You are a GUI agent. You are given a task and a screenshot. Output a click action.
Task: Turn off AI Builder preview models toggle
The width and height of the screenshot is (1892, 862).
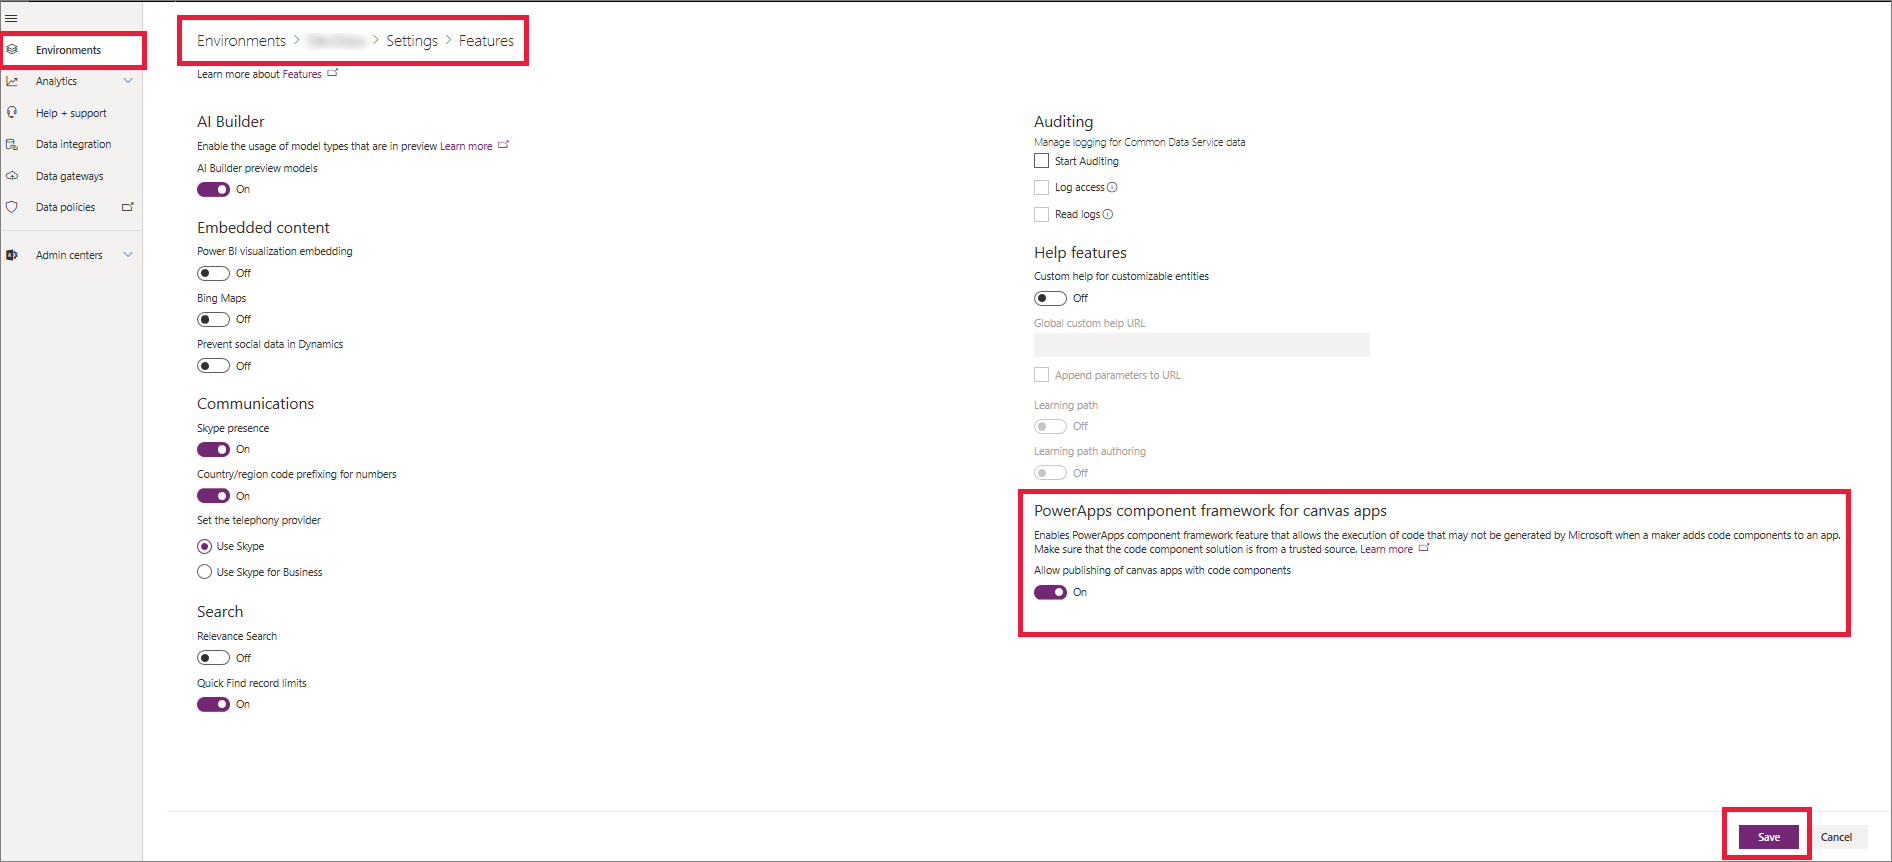[213, 189]
